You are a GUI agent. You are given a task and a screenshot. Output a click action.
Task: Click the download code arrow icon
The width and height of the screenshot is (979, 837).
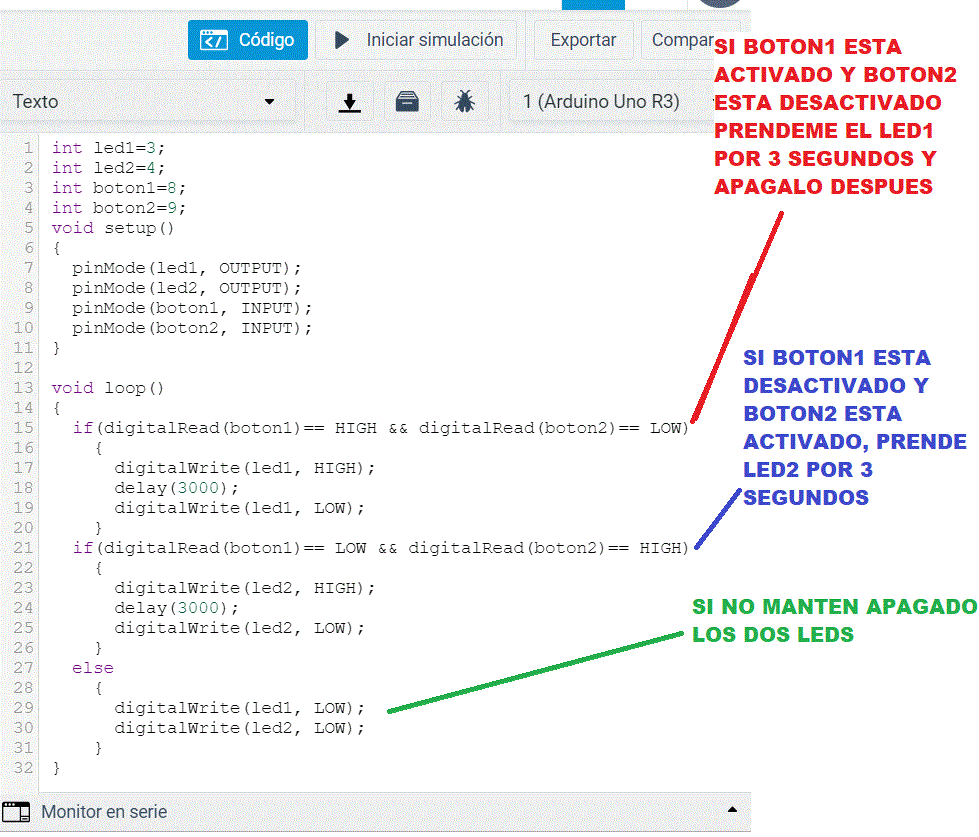[349, 102]
